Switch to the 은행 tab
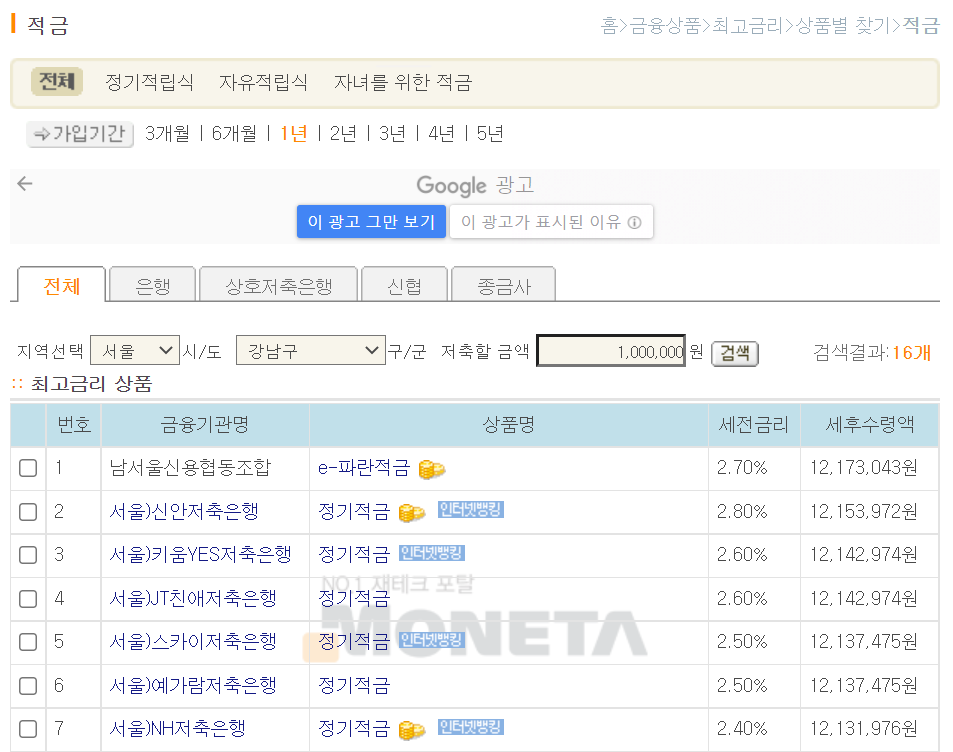Screen dimensions: 953x752 tap(153, 285)
